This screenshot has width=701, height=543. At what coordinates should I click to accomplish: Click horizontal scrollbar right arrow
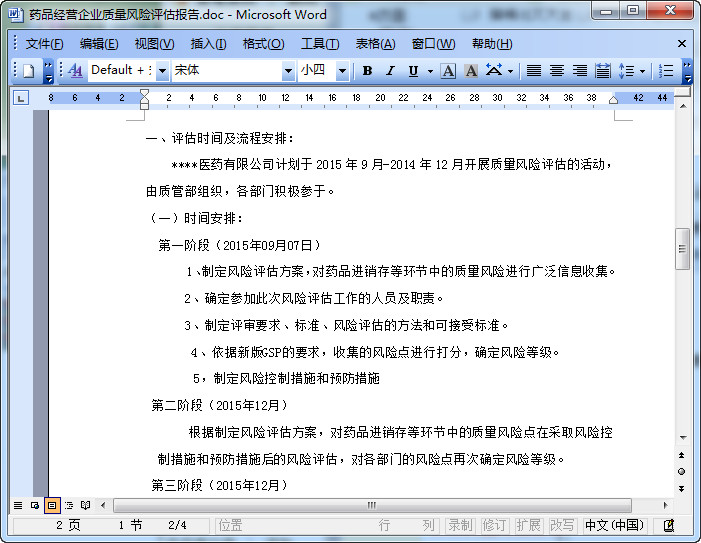click(666, 505)
